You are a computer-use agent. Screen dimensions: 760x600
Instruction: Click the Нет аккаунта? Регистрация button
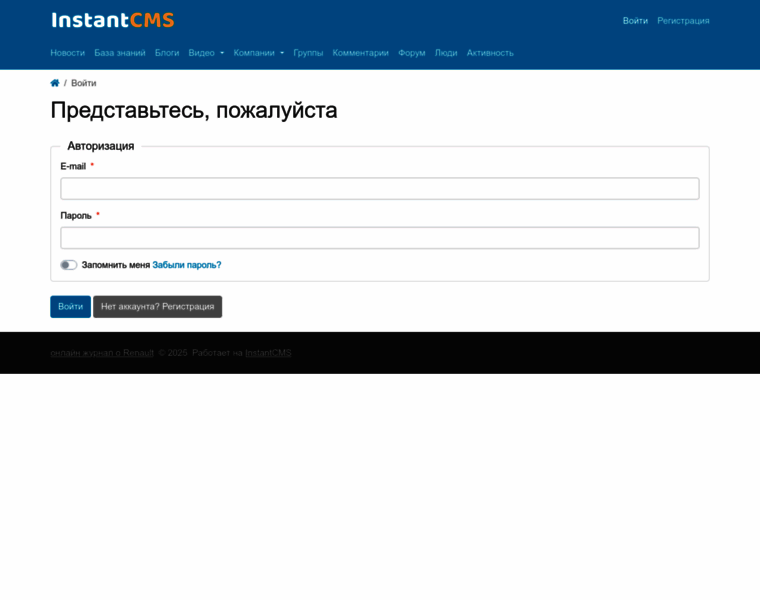157,307
